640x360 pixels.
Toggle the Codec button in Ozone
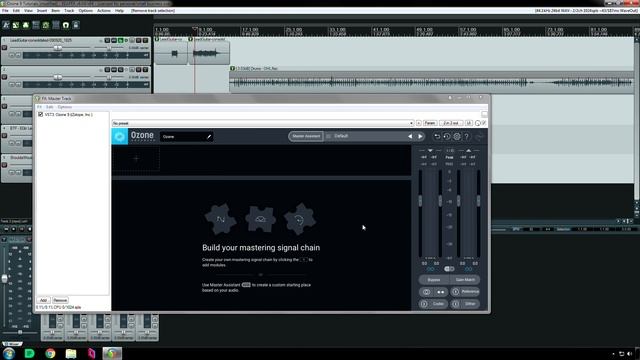[x=433, y=304]
